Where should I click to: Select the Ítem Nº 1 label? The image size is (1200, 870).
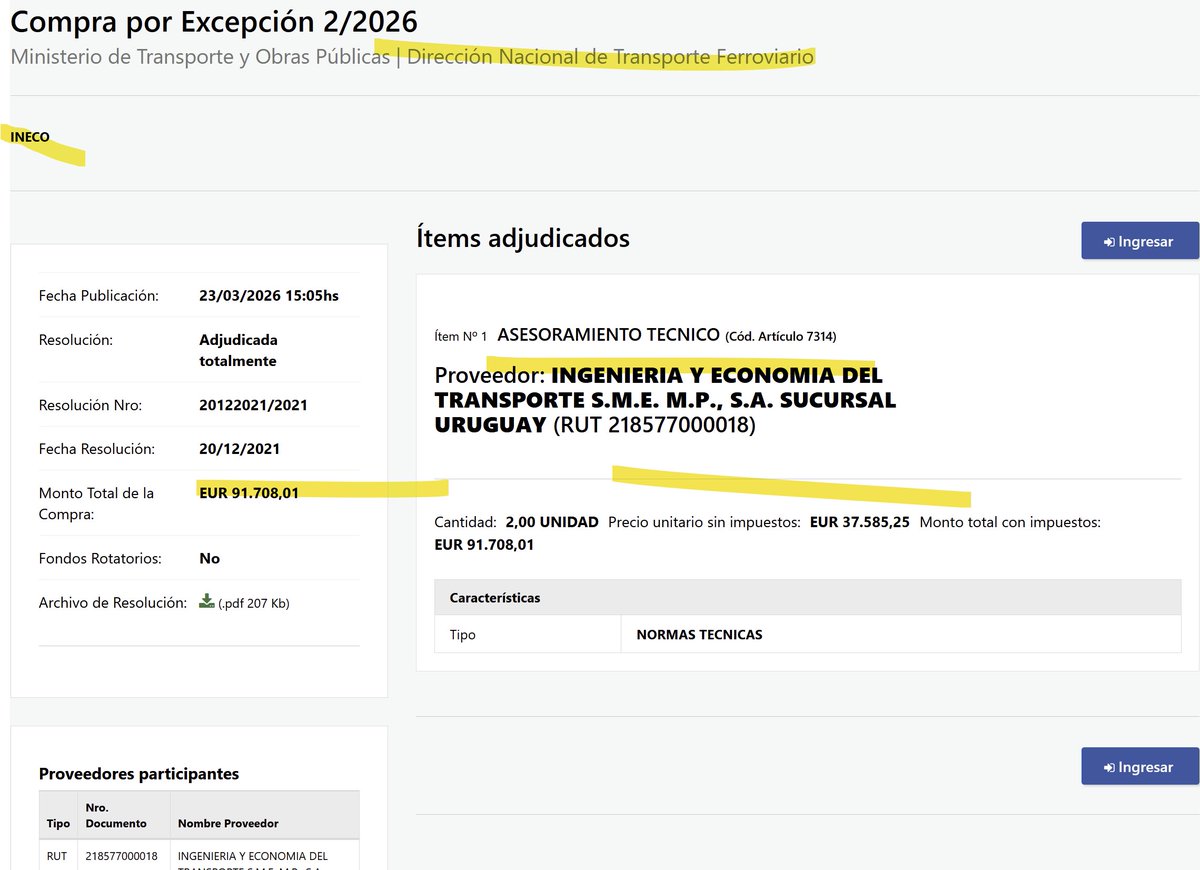pyautogui.click(x=461, y=337)
